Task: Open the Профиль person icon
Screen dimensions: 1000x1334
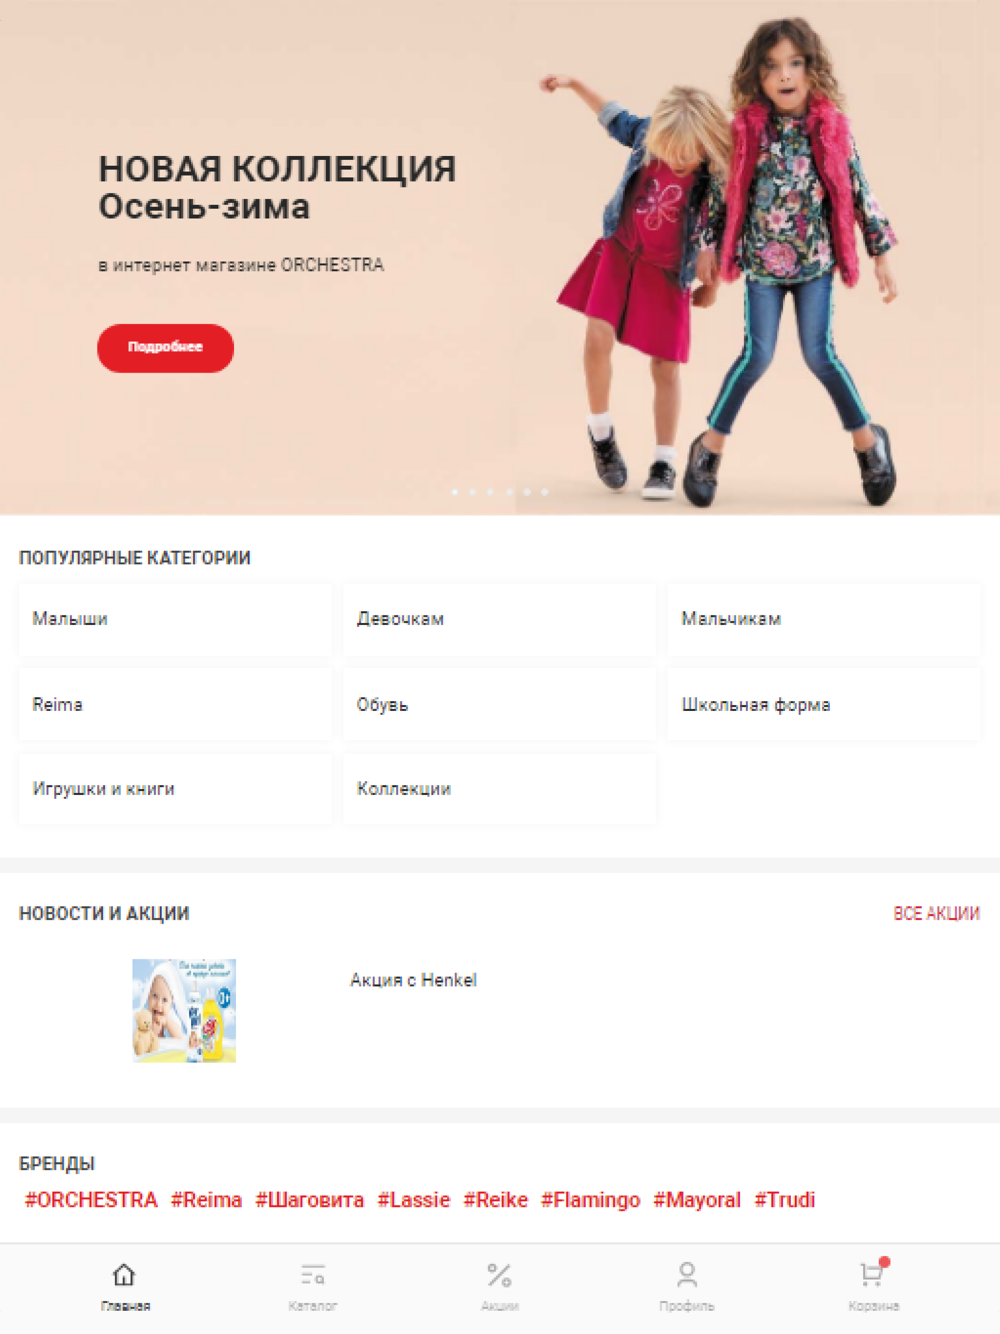Action: point(687,1275)
